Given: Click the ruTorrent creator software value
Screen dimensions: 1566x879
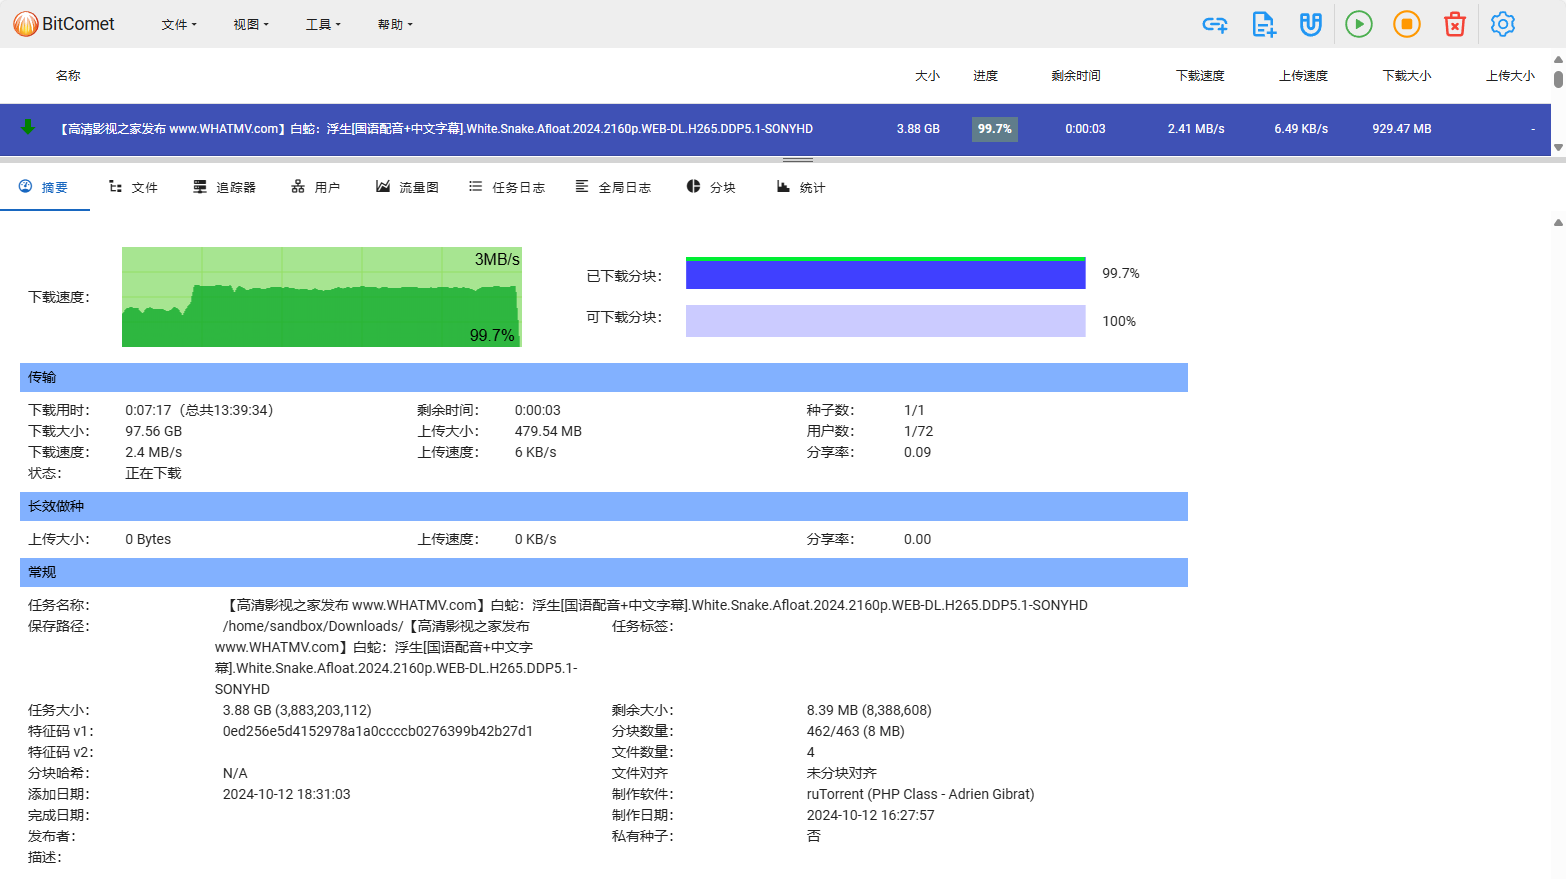Looking at the screenshot, I should pyautogui.click(x=921, y=794).
